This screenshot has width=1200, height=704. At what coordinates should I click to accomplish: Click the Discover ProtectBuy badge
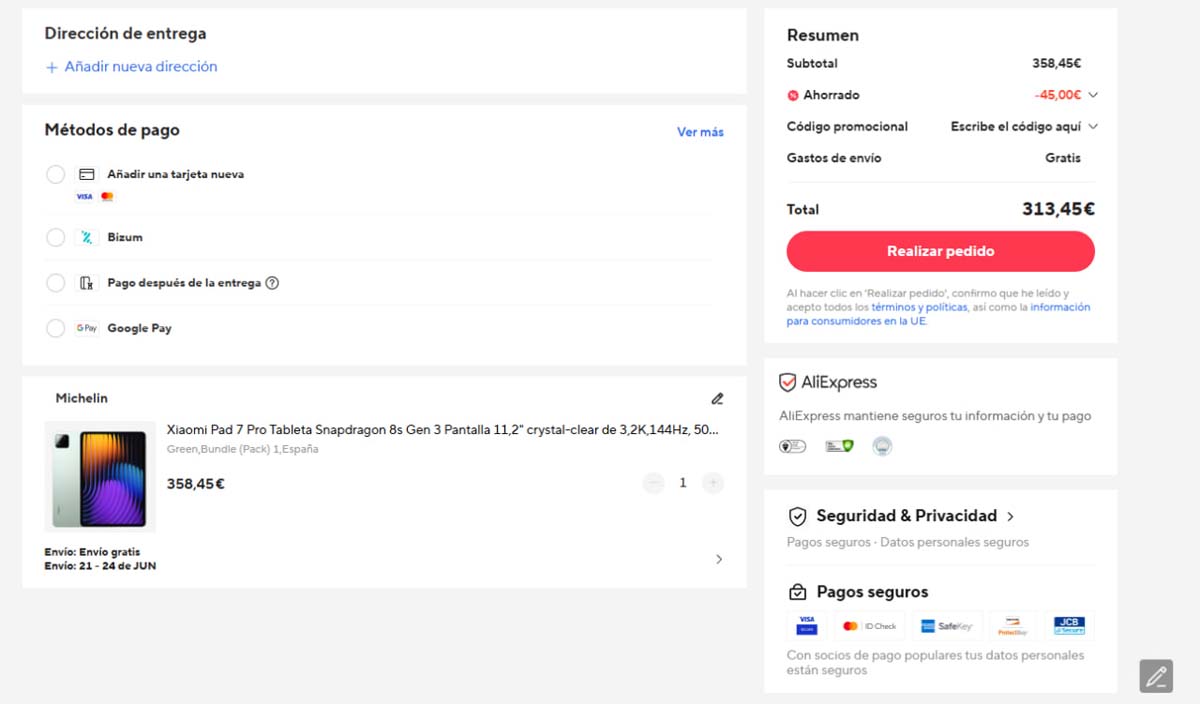tap(1013, 626)
